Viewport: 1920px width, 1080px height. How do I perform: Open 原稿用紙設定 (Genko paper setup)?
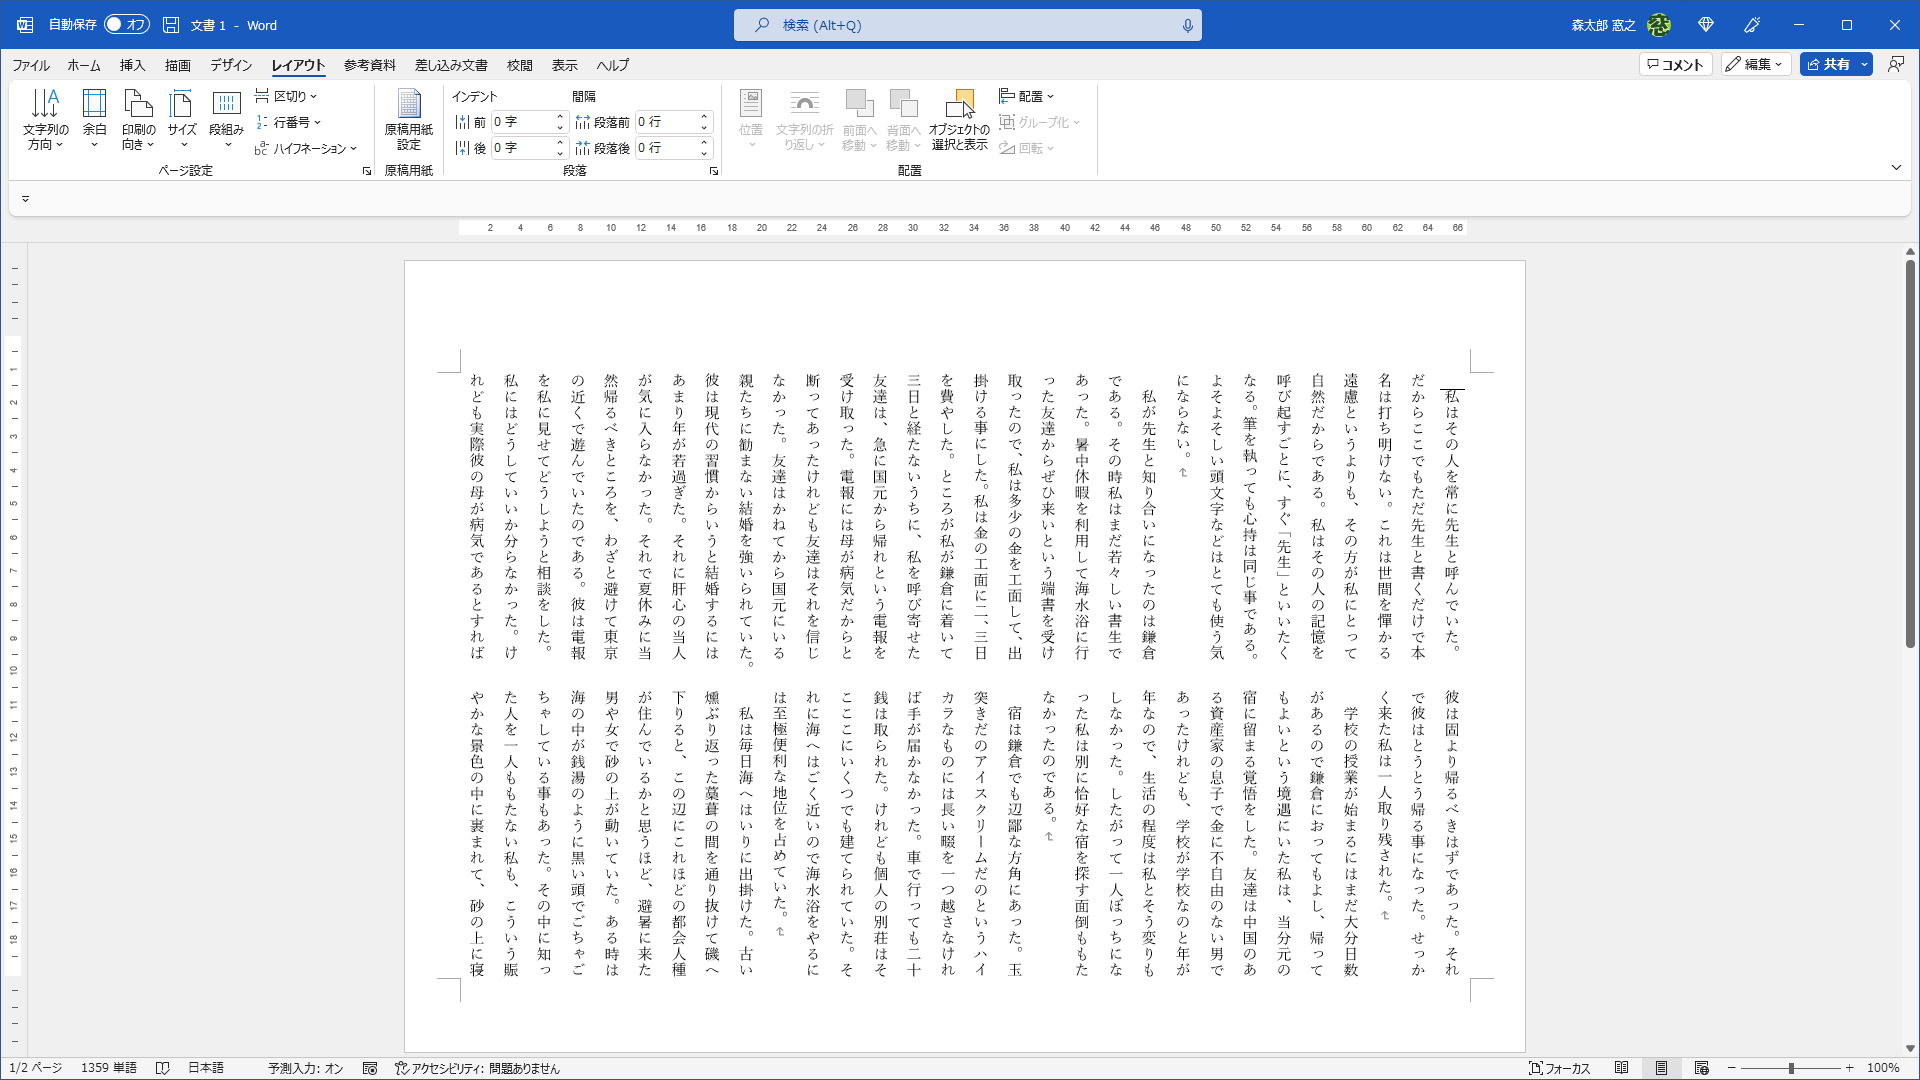click(408, 117)
